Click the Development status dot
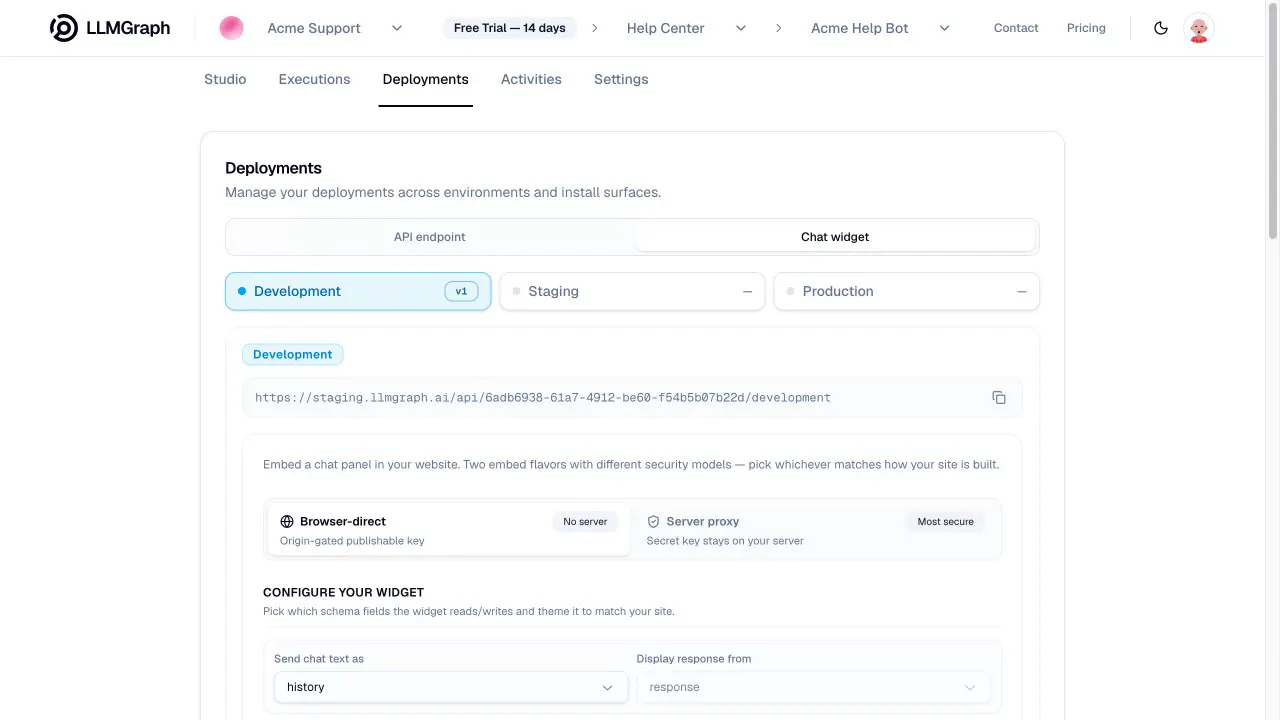The width and height of the screenshot is (1280, 720). click(x=242, y=291)
